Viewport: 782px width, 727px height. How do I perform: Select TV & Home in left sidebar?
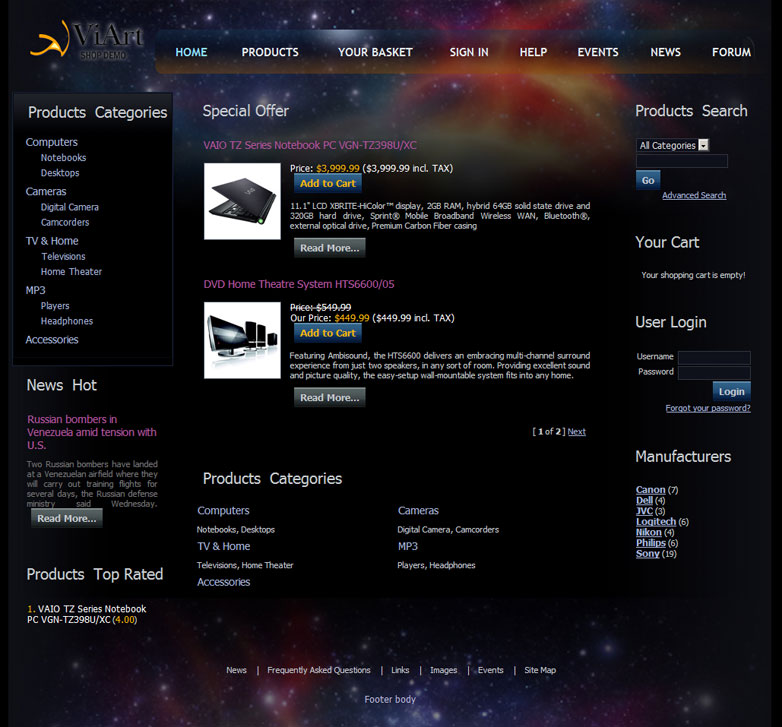coord(52,241)
